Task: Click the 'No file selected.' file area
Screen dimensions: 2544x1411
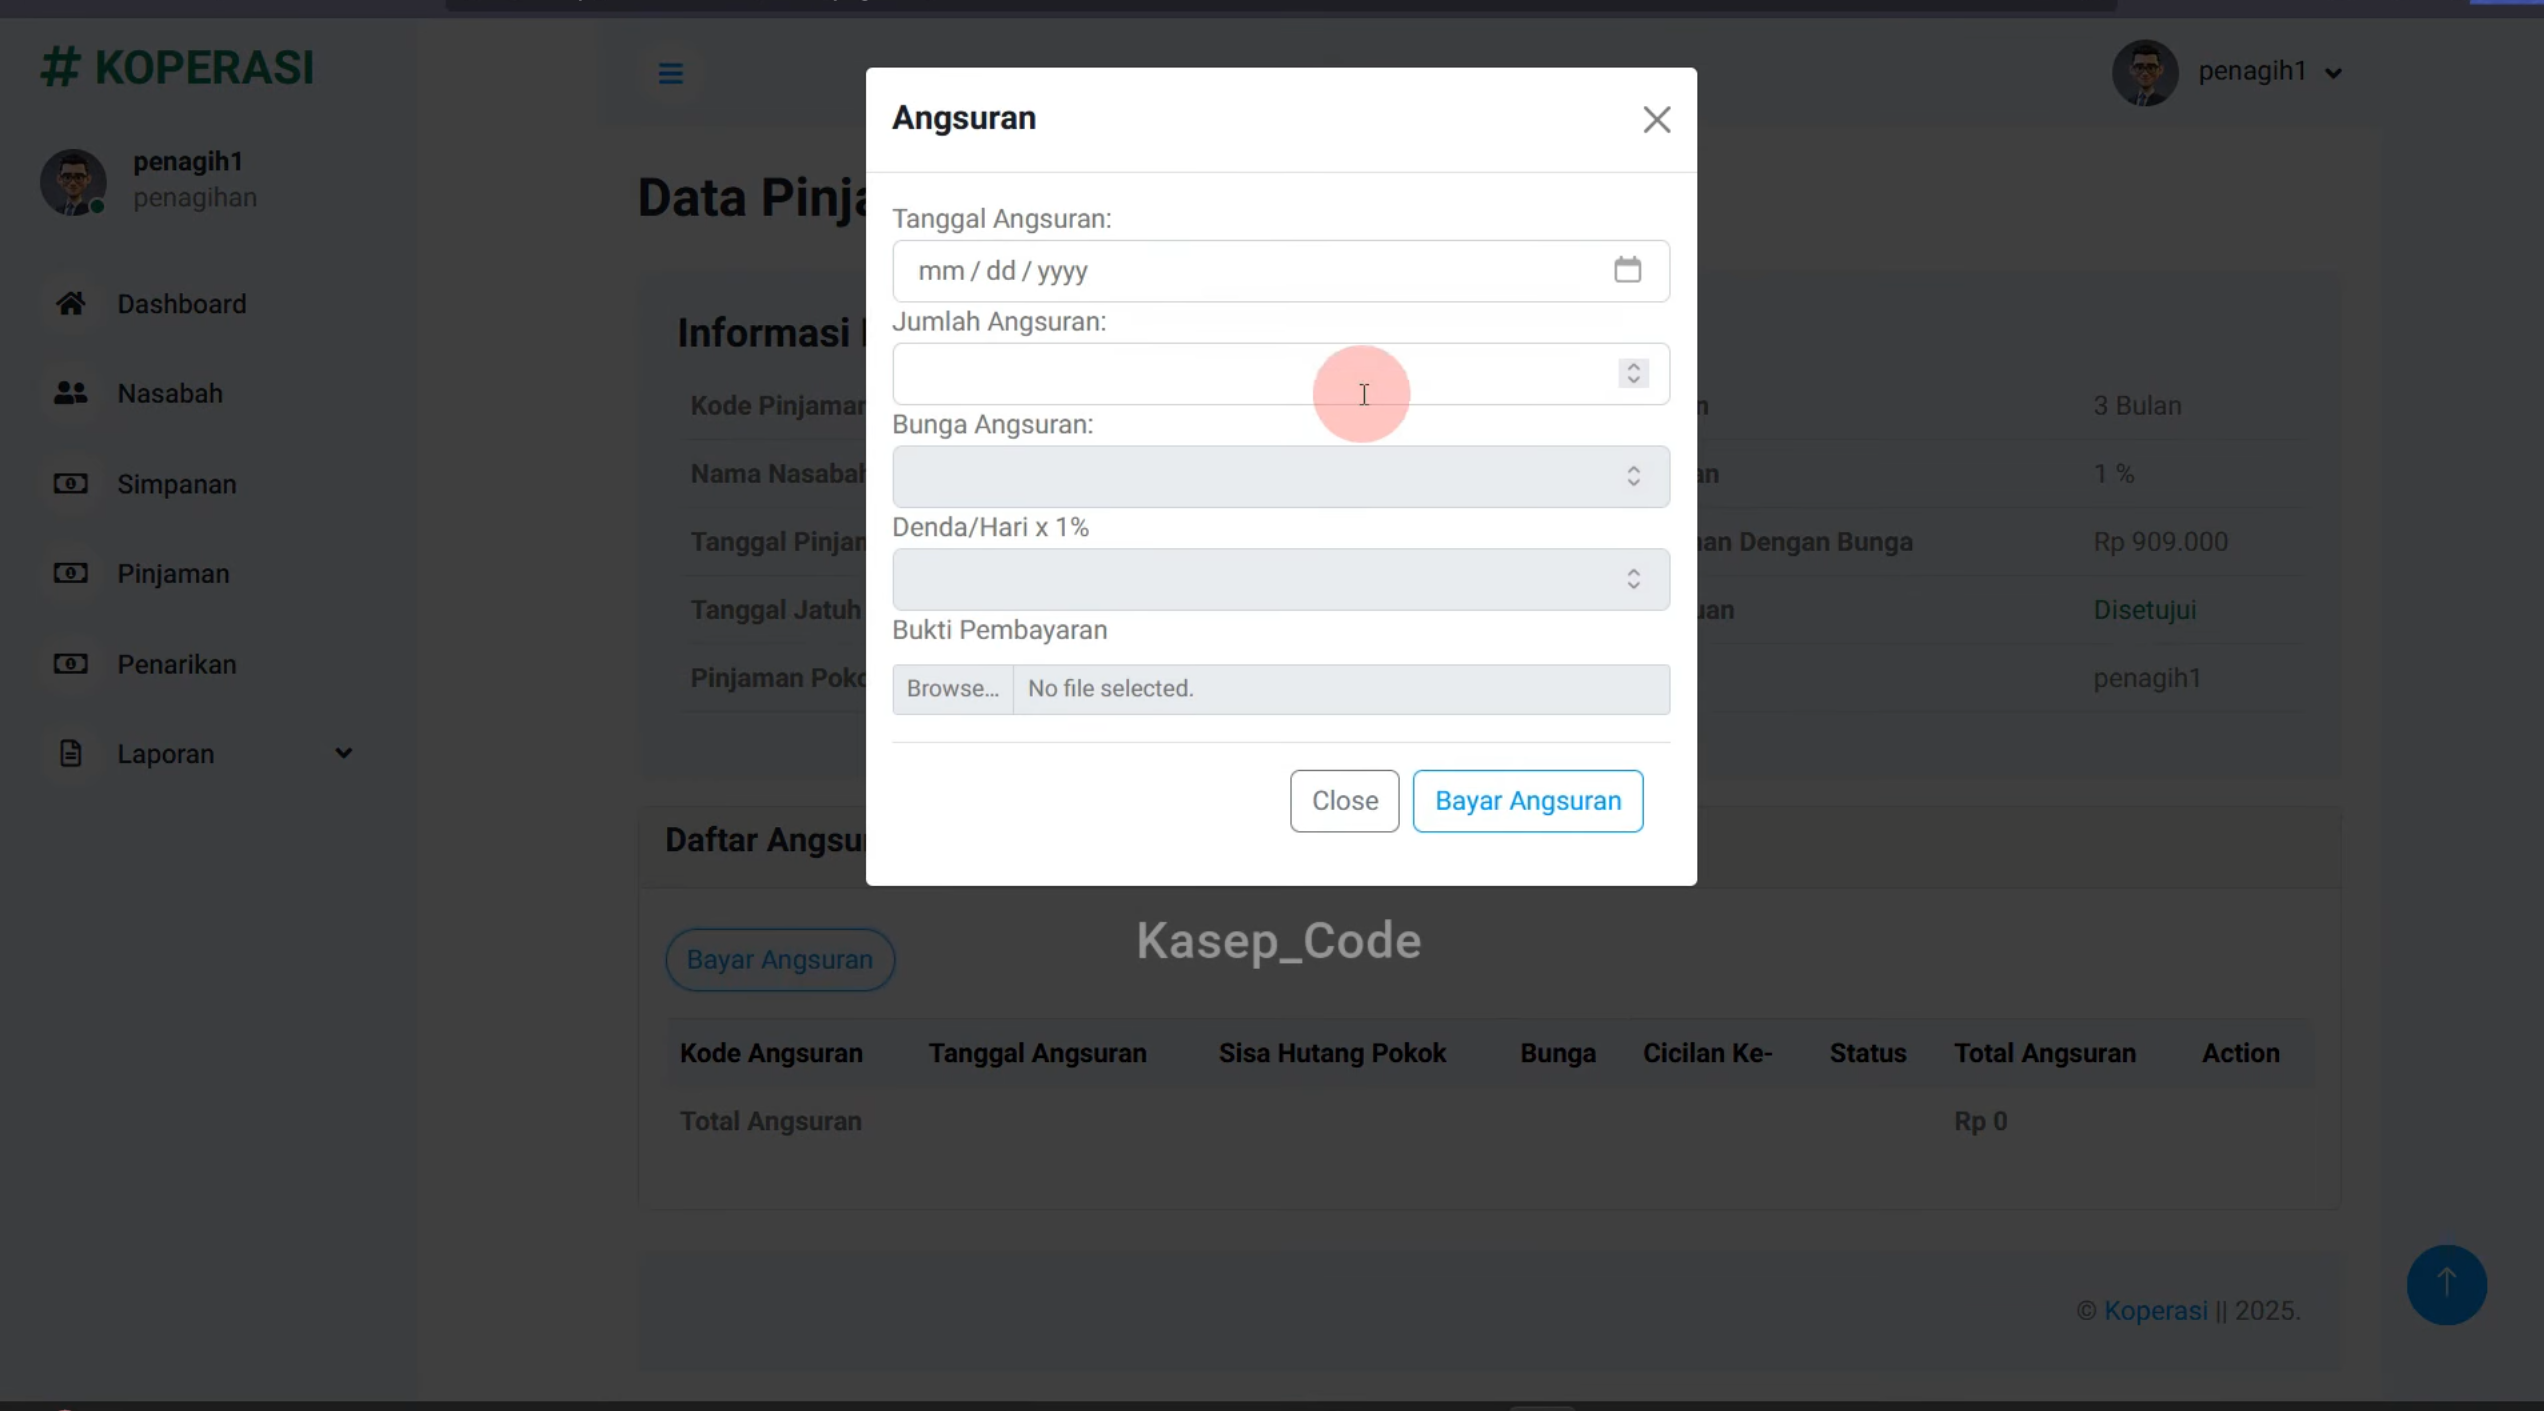Action: click(1341, 689)
